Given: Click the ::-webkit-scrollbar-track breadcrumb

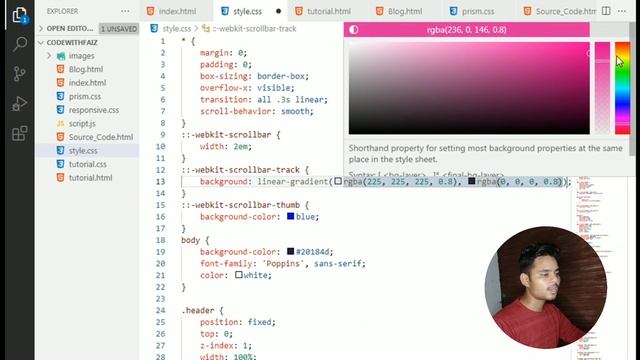Looking at the screenshot, I should pyautogui.click(x=254, y=29).
